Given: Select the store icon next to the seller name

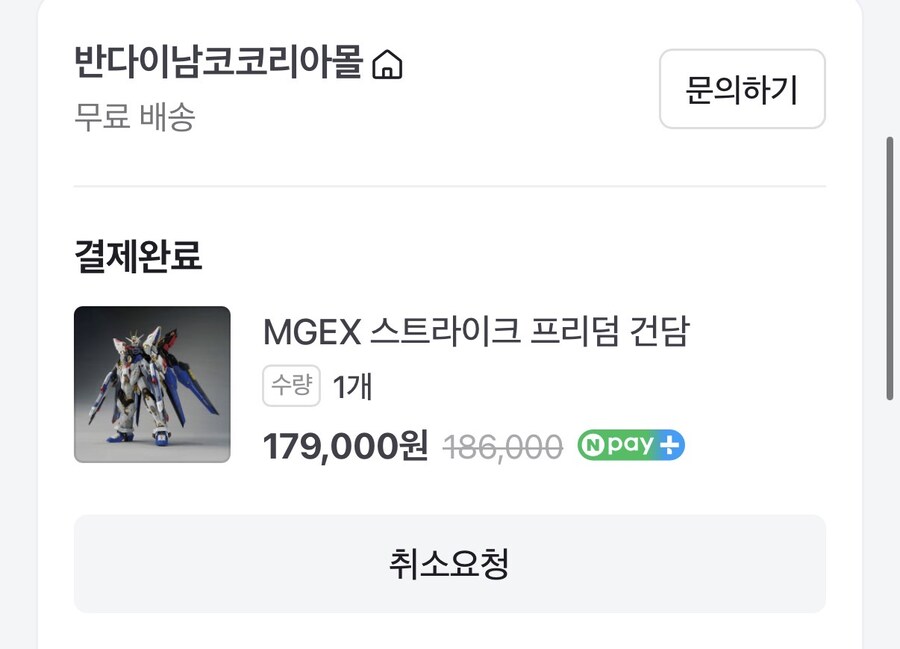Looking at the screenshot, I should click(388, 63).
